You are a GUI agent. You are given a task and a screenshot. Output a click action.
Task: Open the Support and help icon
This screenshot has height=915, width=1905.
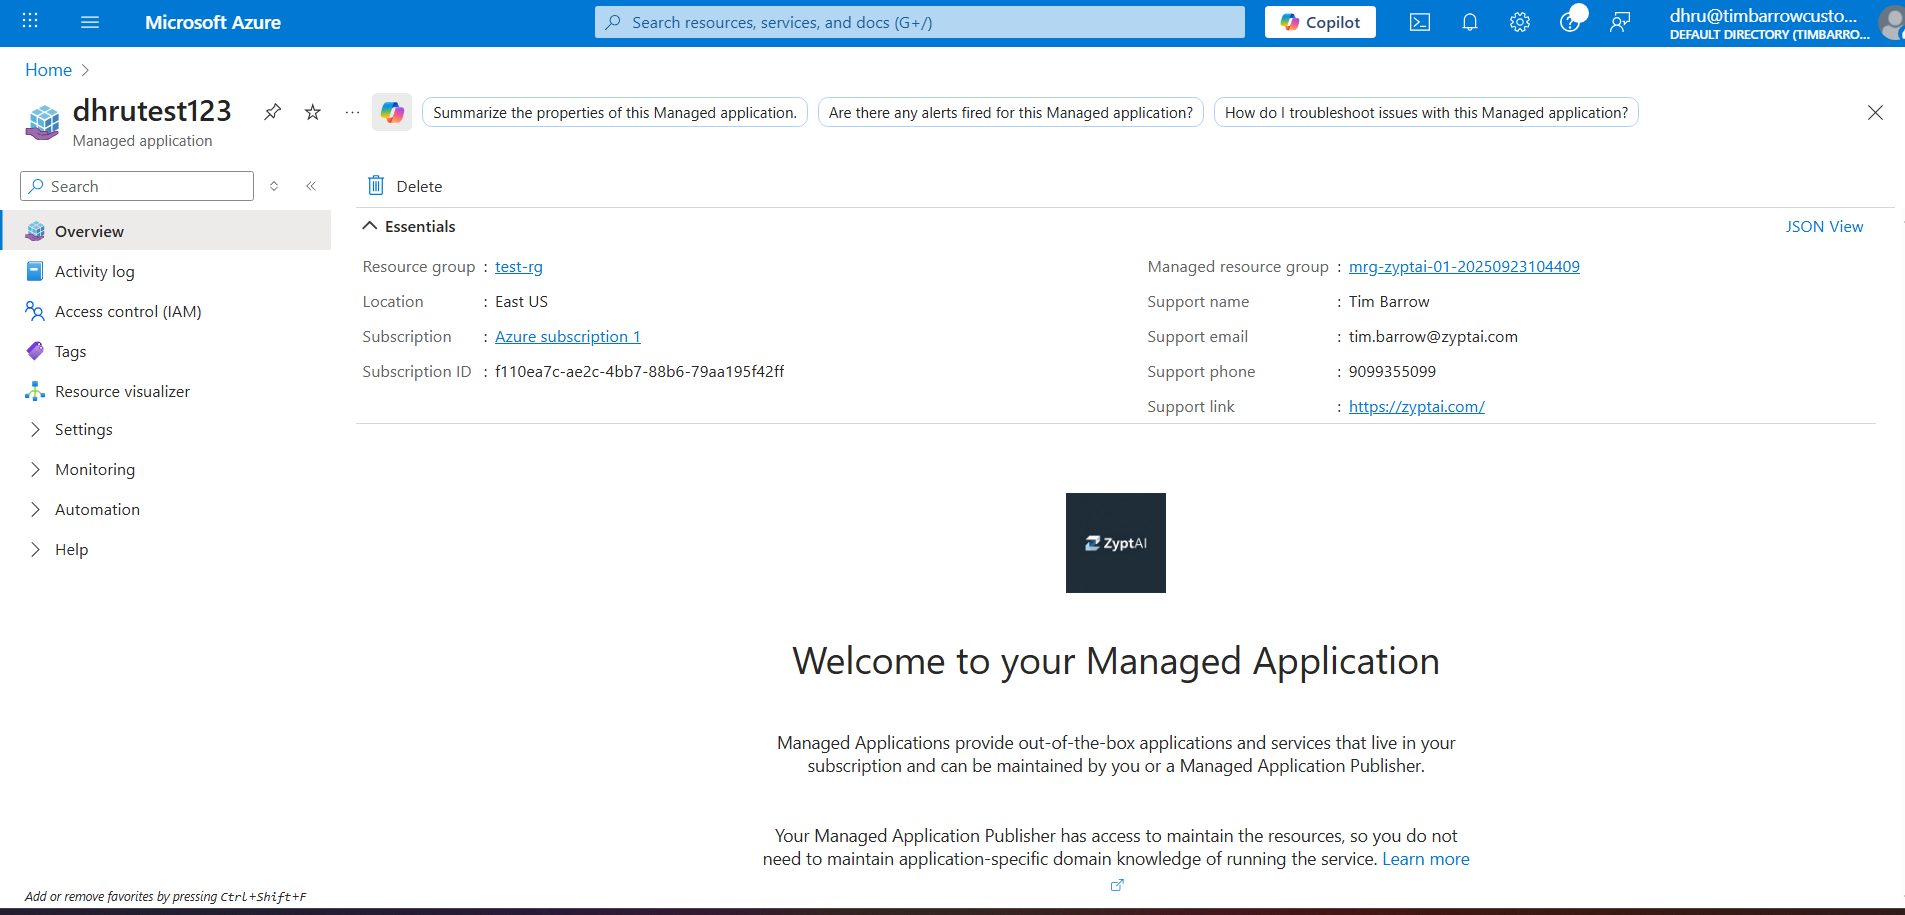click(1570, 22)
